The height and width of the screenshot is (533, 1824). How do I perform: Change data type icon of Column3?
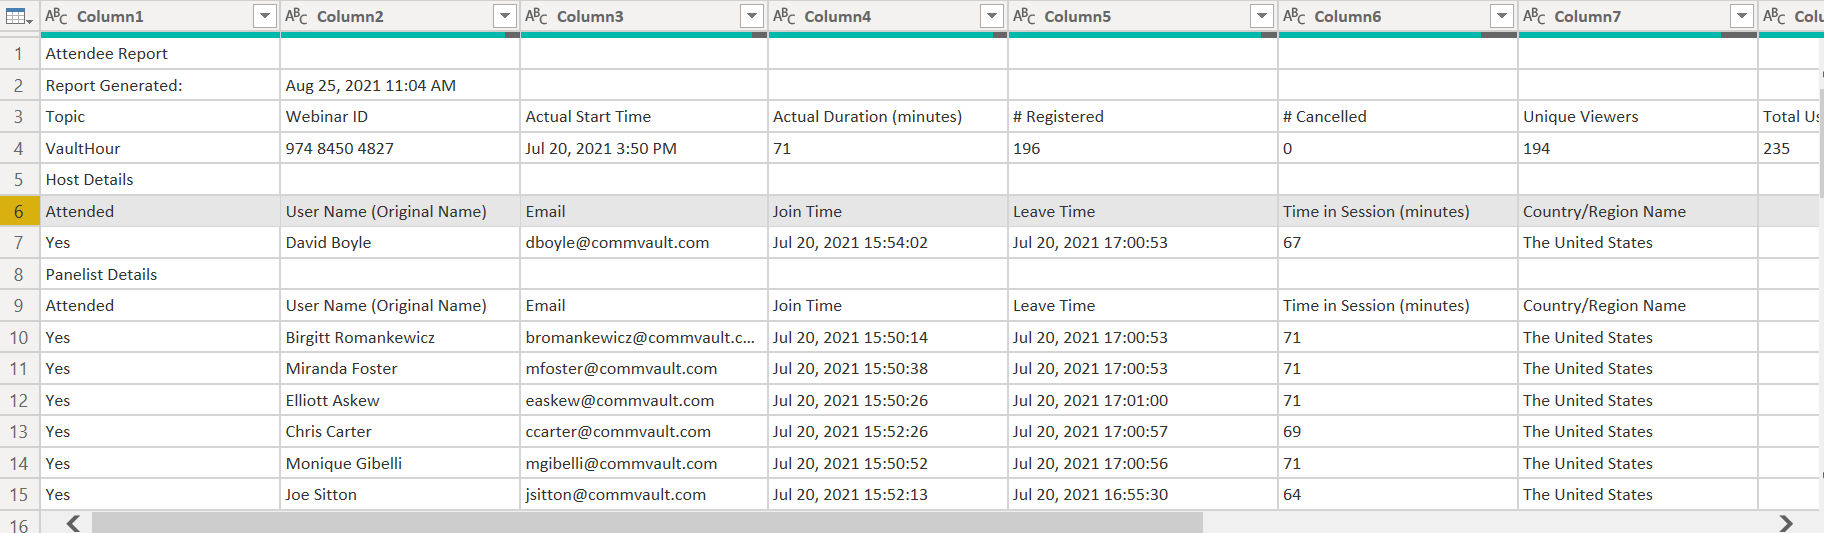[x=536, y=16]
